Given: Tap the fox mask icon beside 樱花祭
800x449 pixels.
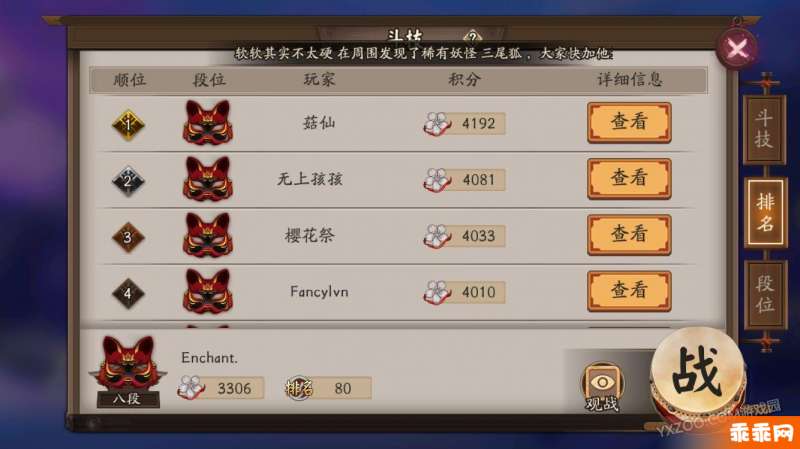Looking at the screenshot, I should pyautogui.click(x=208, y=235).
